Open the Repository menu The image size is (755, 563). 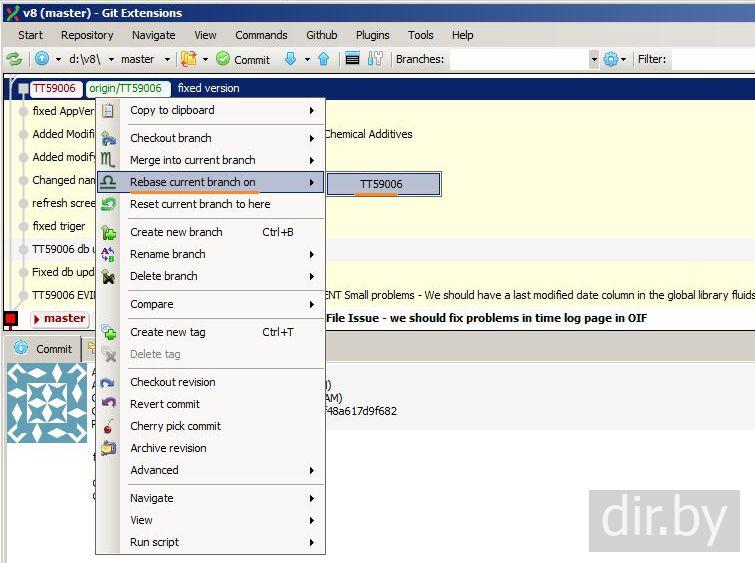[x=87, y=35]
